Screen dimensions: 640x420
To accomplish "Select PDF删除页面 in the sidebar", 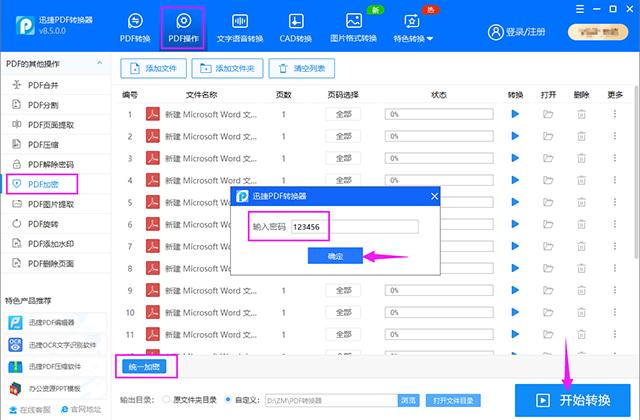I will [x=56, y=263].
